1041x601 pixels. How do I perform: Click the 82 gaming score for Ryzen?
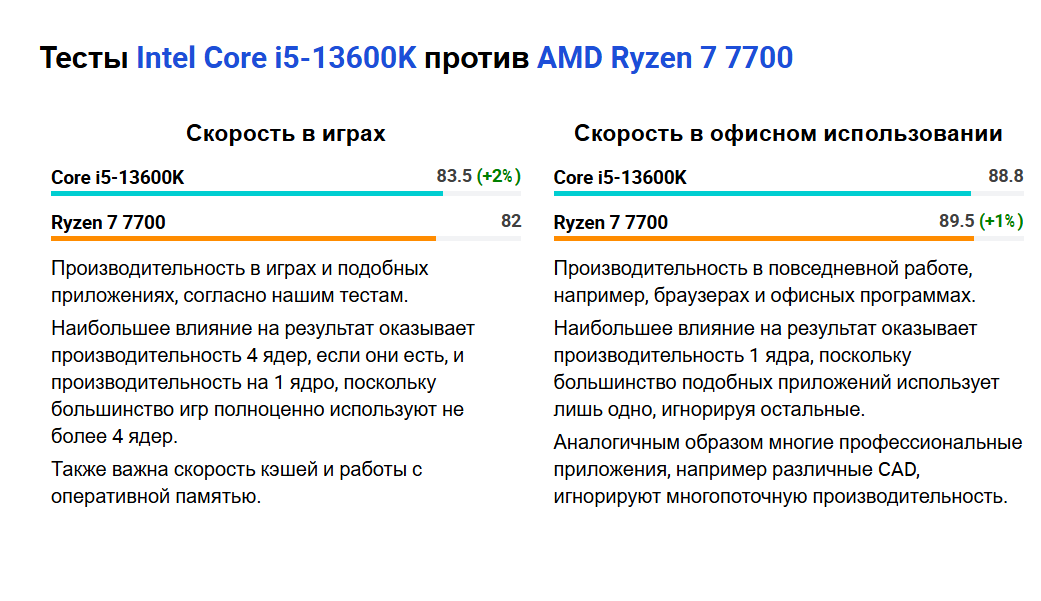coord(511,221)
